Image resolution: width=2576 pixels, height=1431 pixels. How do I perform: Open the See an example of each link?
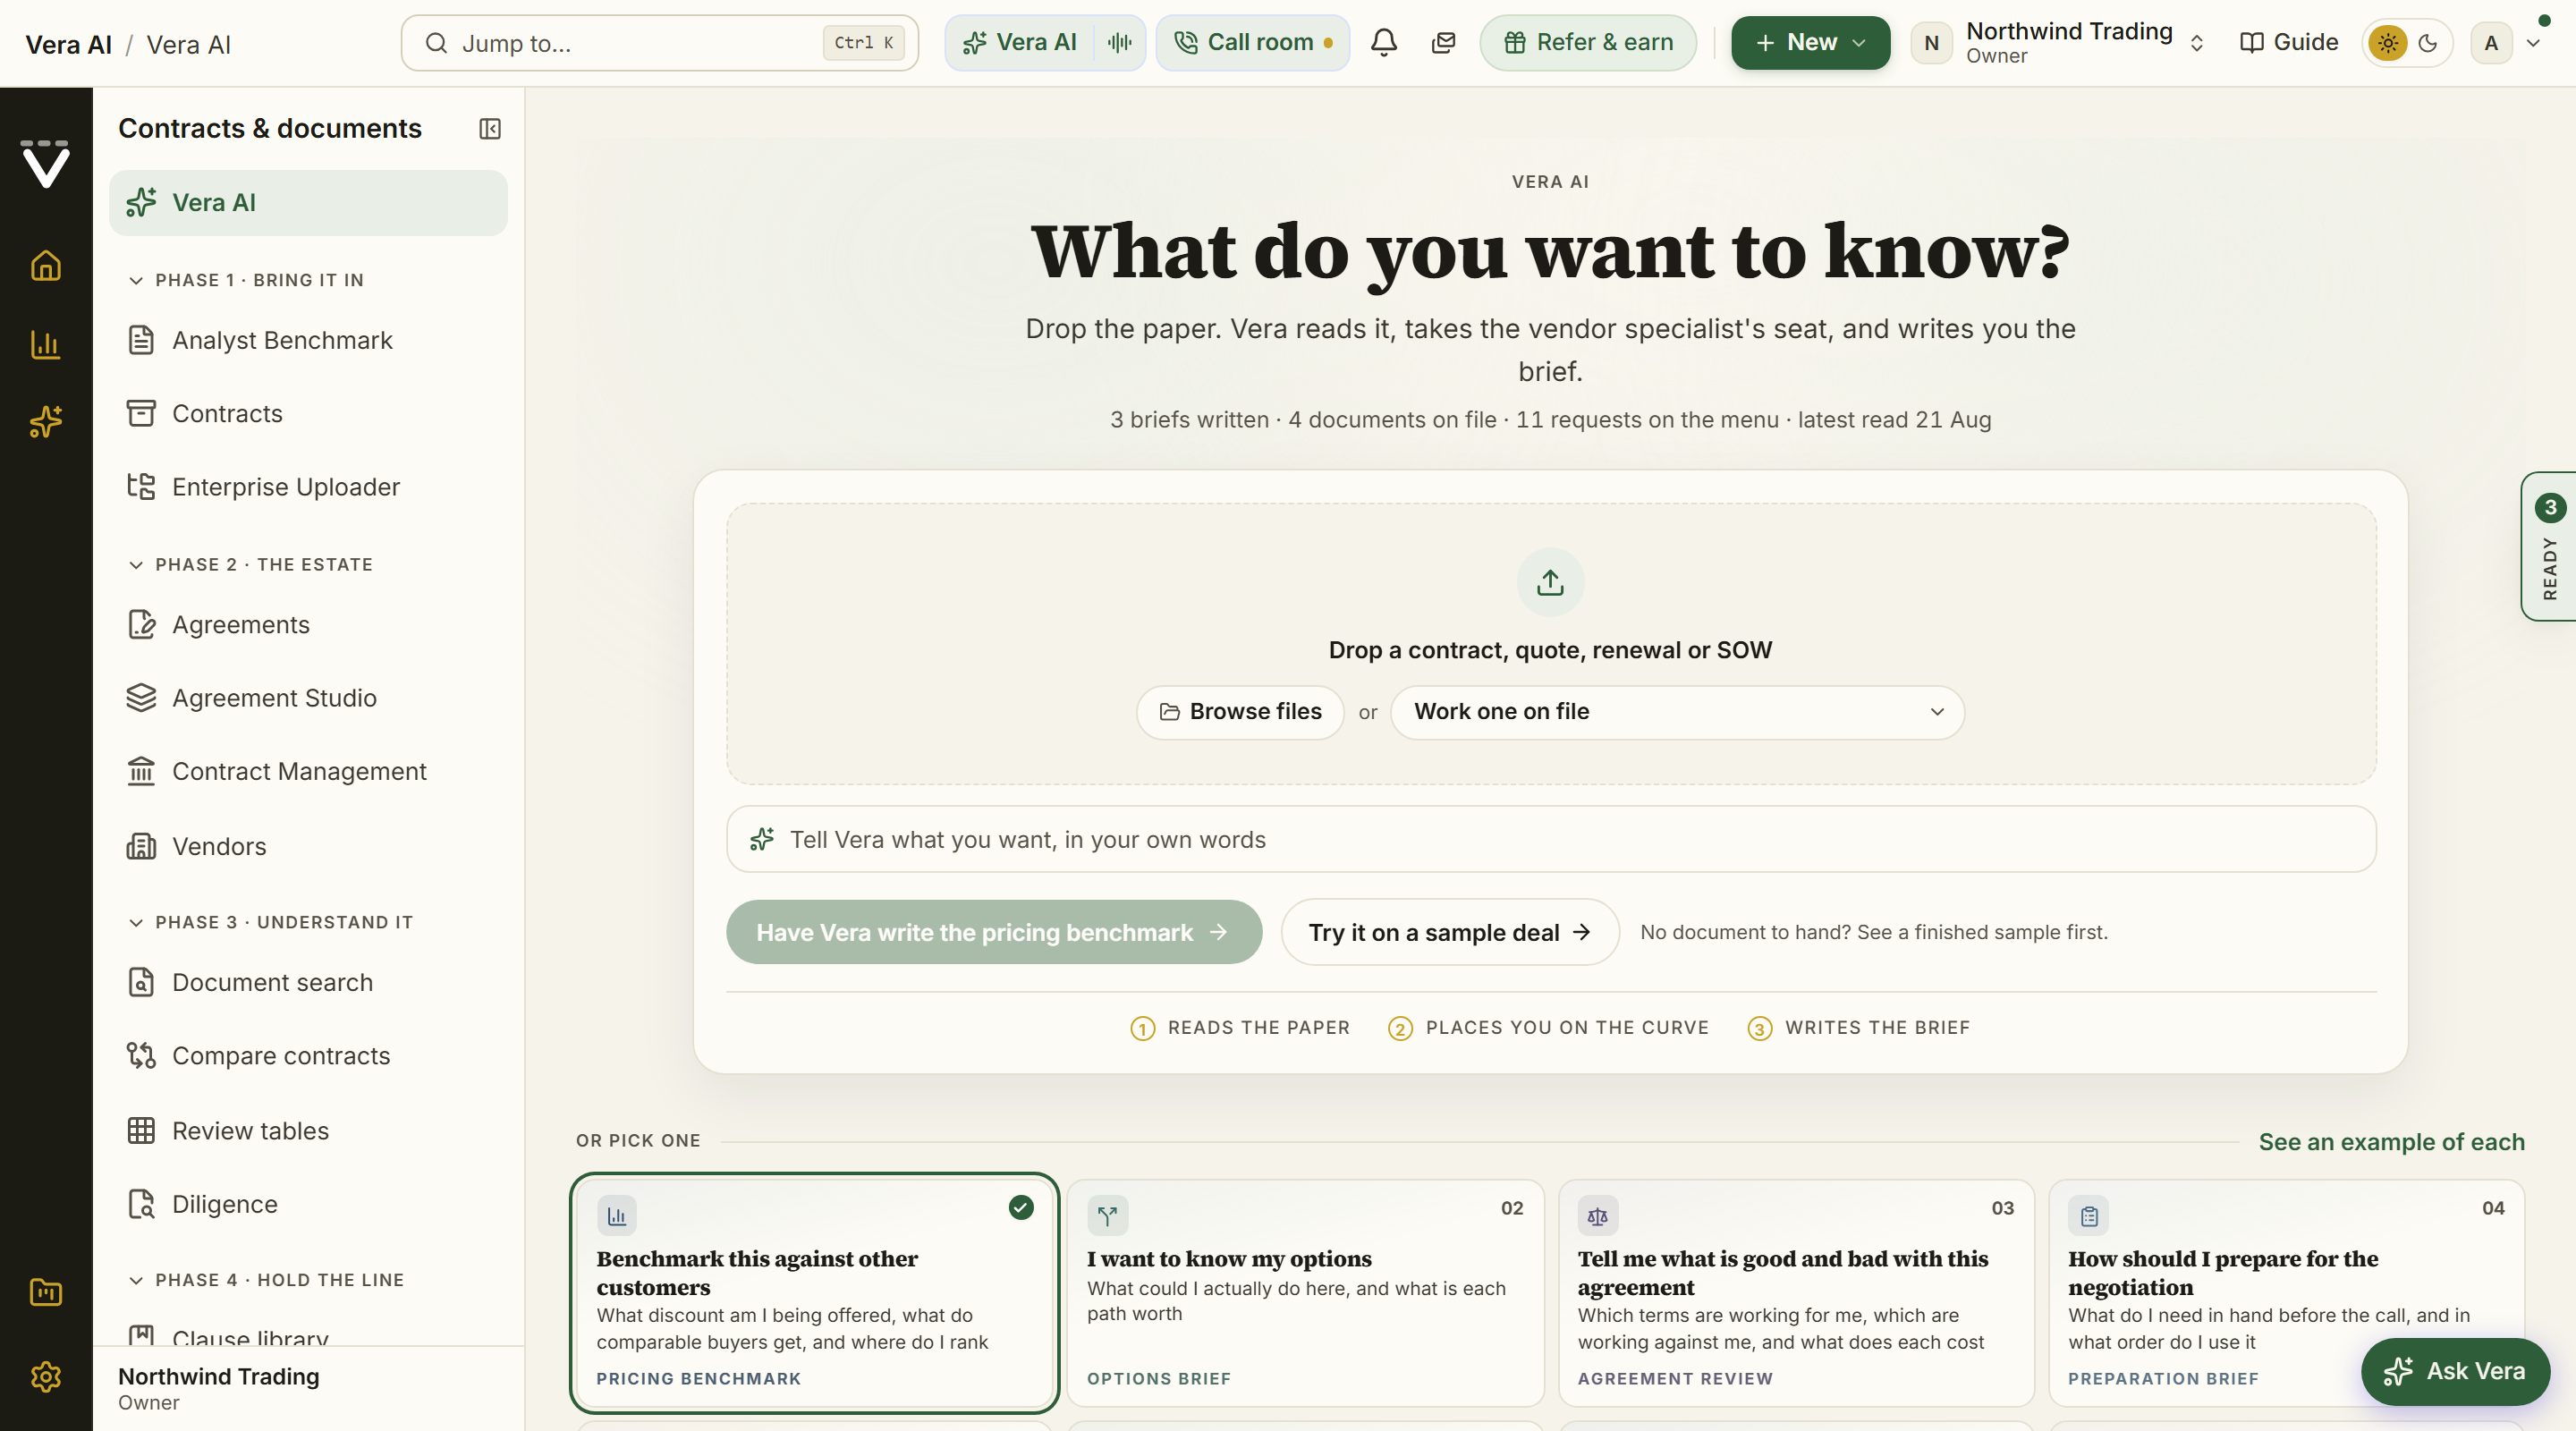click(x=2392, y=1142)
